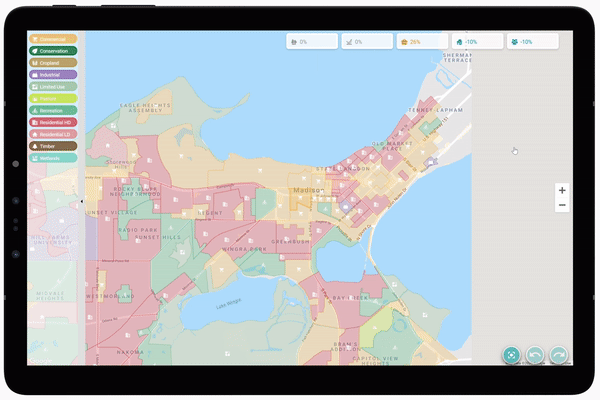The image size is (600, 400).
Task: Click the EAGLE HEIGHTS ASSEMBLY label
Action: 145,108
